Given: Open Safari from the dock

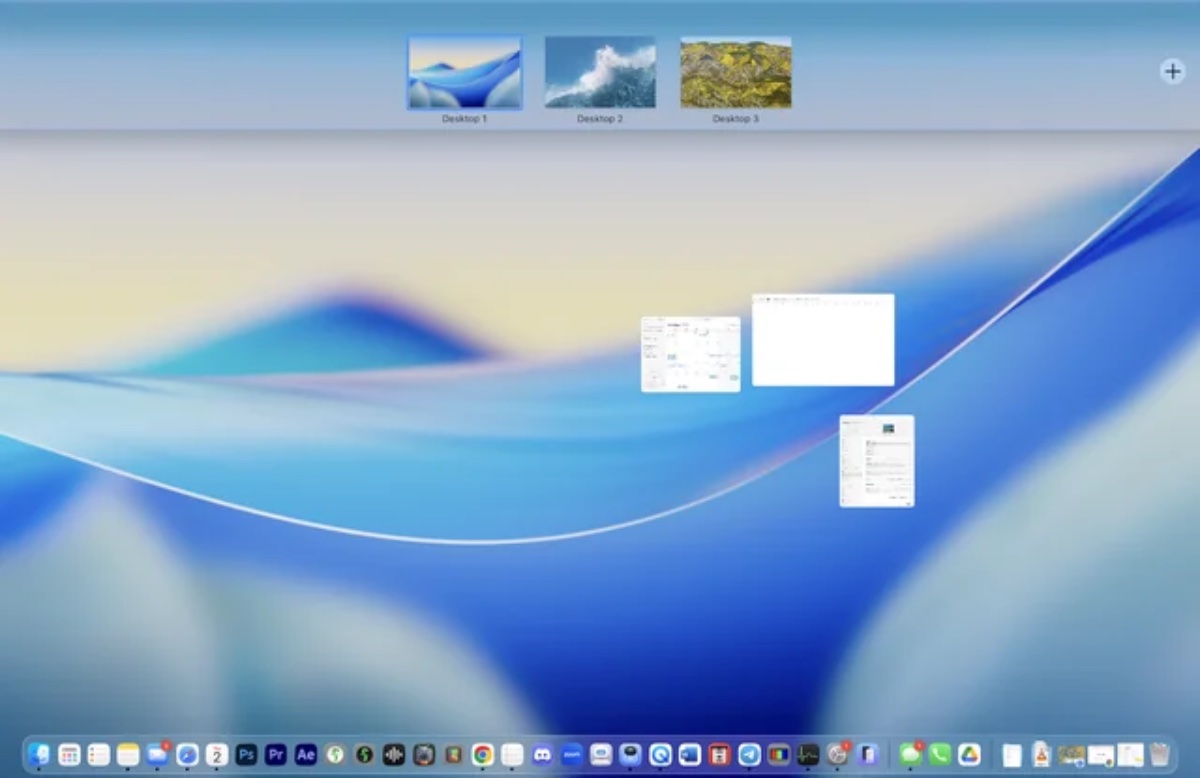Looking at the screenshot, I should click(187, 754).
